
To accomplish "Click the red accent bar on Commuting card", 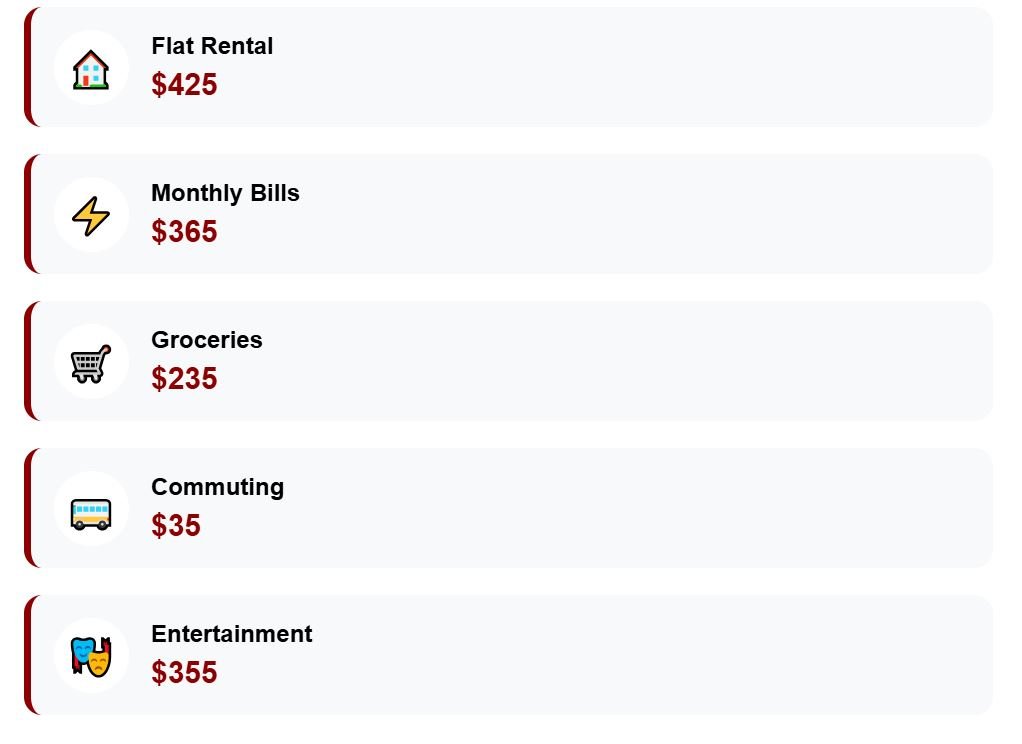I will click(x=28, y=508).
